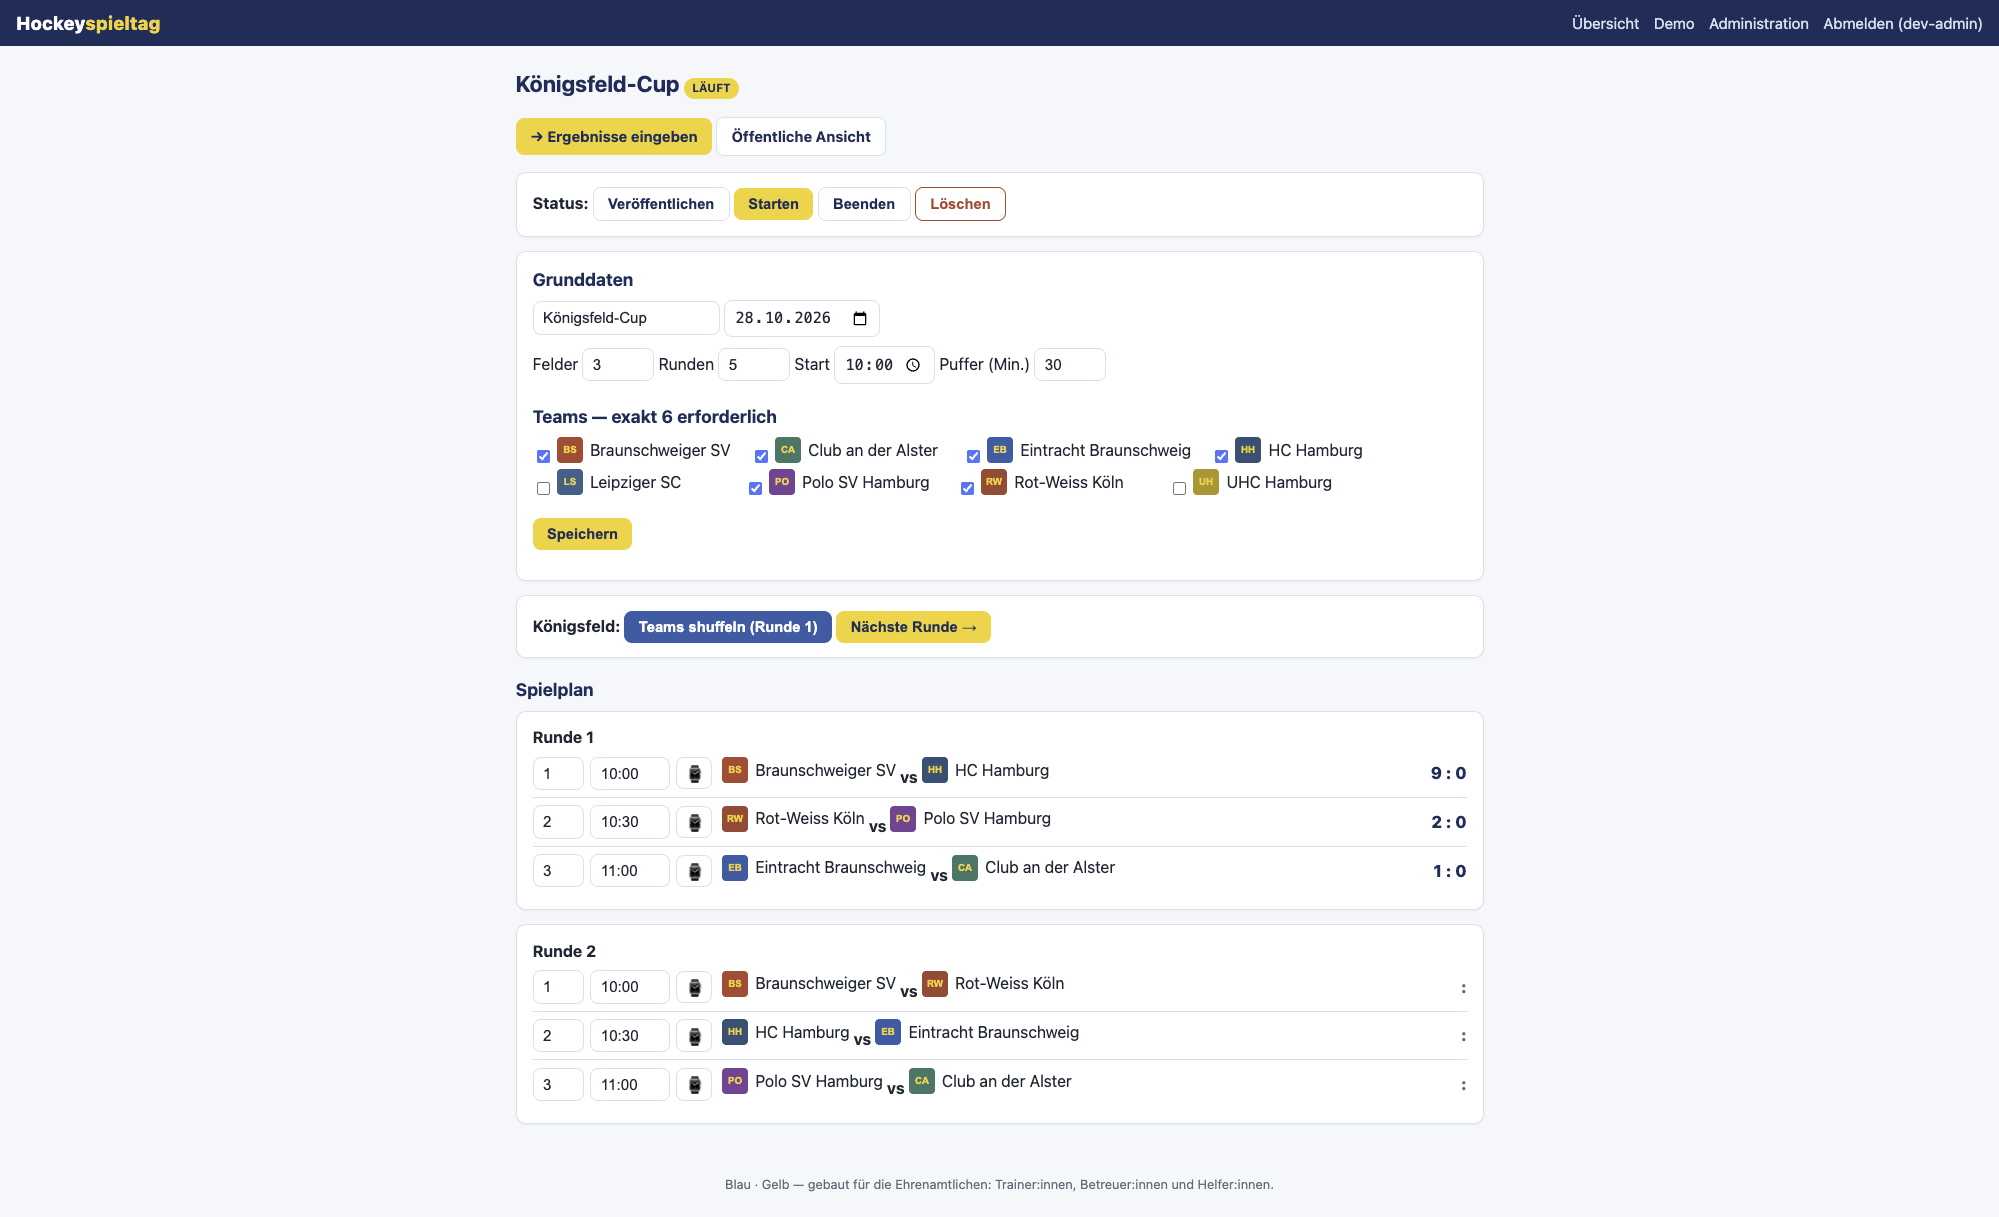Open Übersicht in the top navigation
Screen dimensions: 1999x1217
tap(1605, 23)
